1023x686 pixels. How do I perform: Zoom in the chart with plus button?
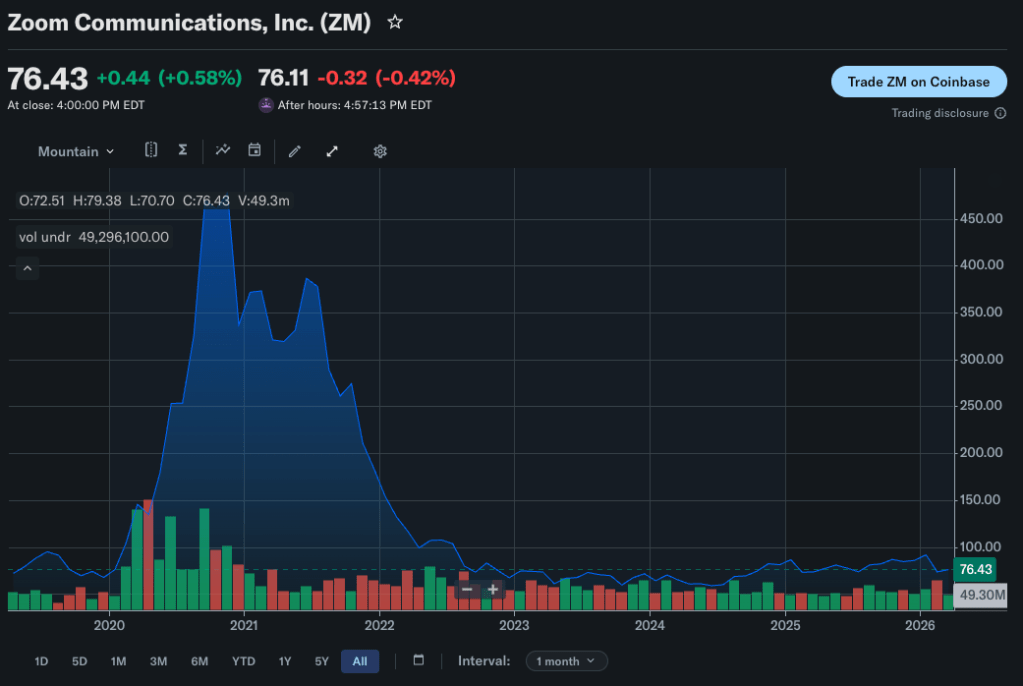[x=493, y=589]
